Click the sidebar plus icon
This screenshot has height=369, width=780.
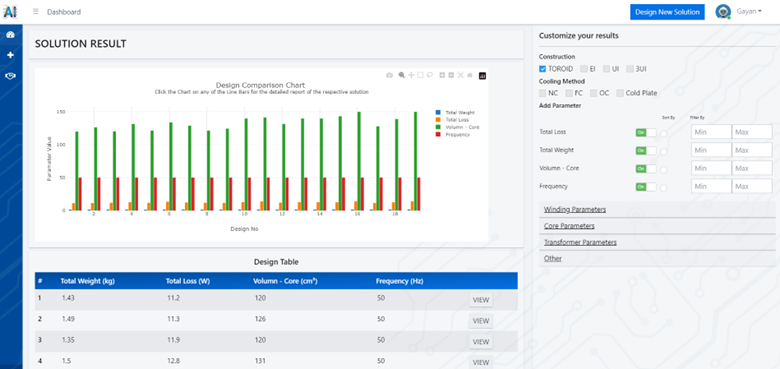click(10, 55)
